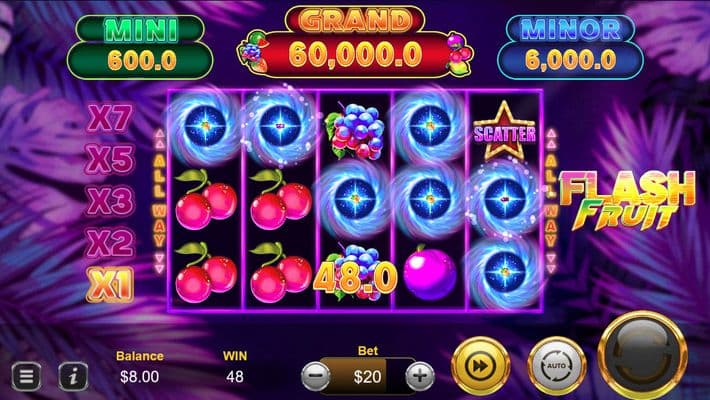Increase the bet with plus button

tap(420, 376)
